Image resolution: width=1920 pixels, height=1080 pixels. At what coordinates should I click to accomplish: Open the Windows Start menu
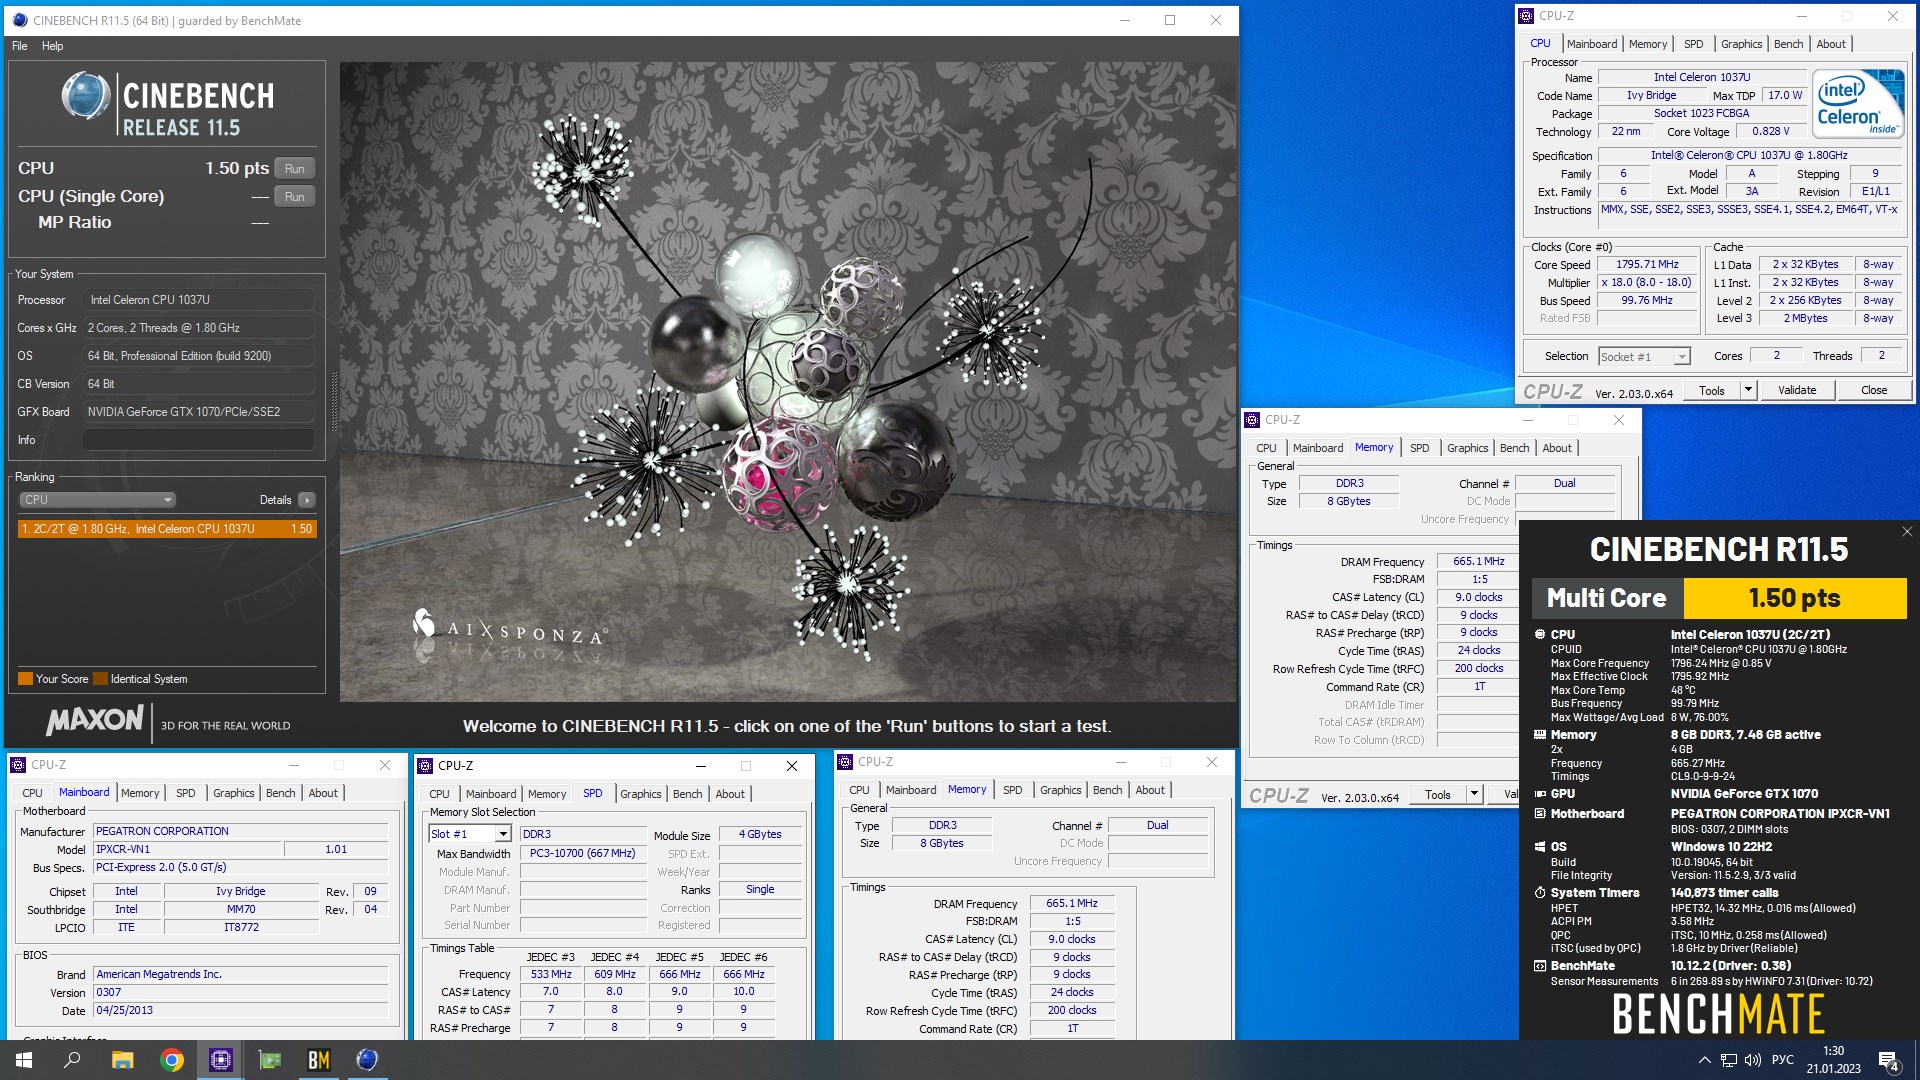click(24, 1060)
